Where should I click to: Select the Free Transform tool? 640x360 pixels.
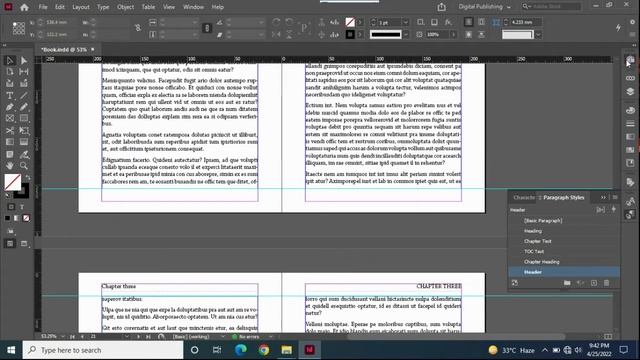(x=24, y=131)
